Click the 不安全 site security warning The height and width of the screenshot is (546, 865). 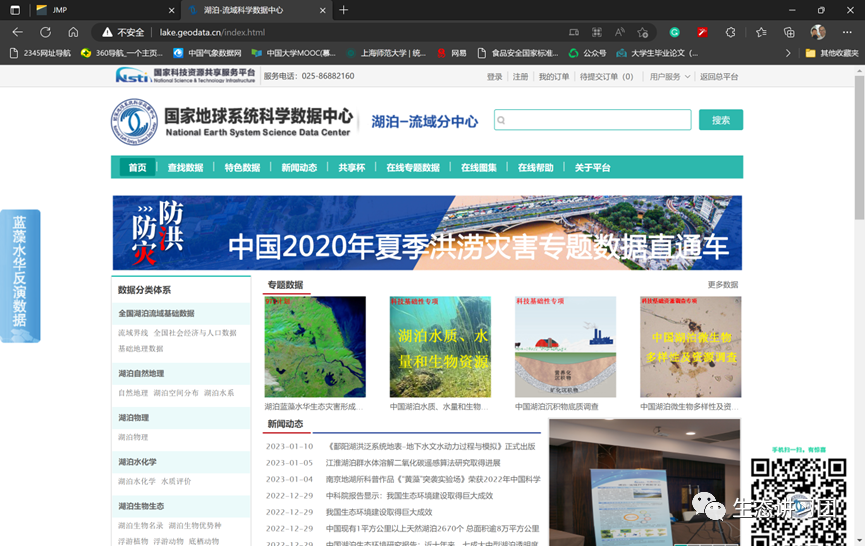[123, 33]
